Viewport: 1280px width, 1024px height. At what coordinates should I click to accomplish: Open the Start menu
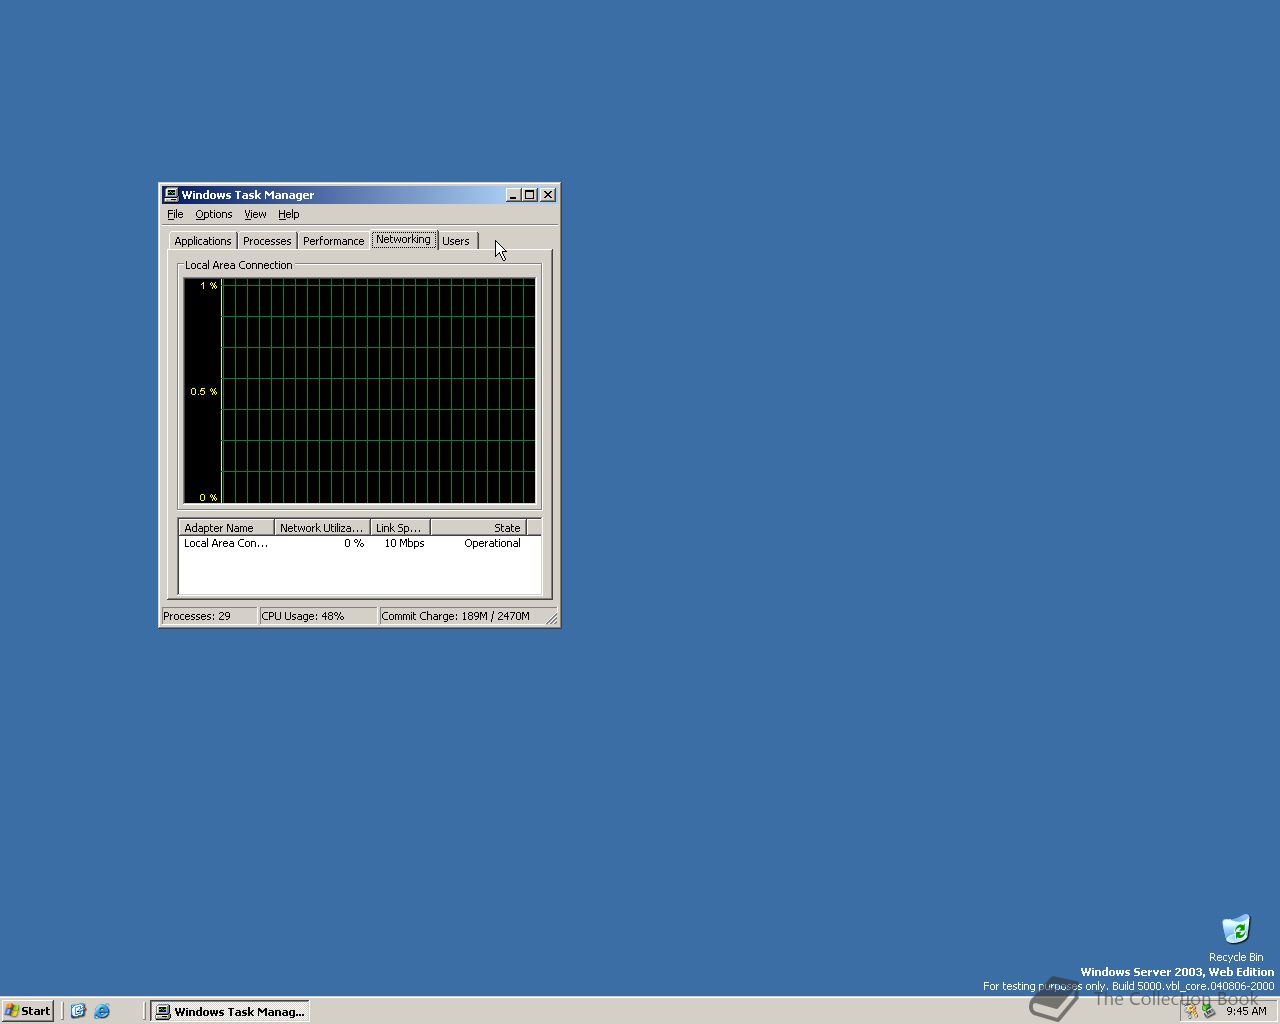[x=28, y=1011]
